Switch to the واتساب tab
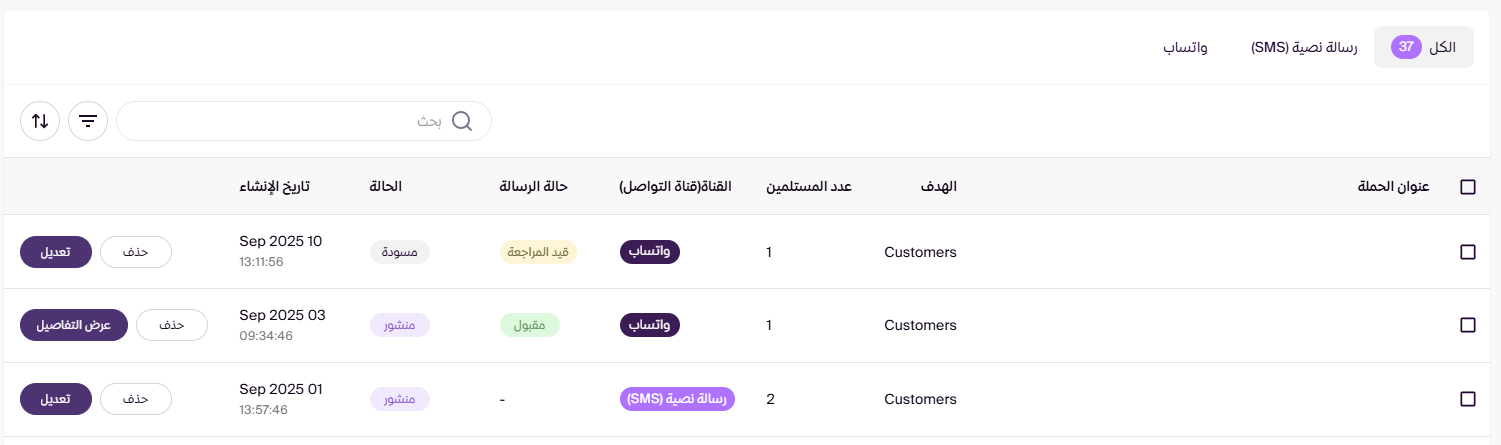The image size is (1501, 445). click(1185, 47)
